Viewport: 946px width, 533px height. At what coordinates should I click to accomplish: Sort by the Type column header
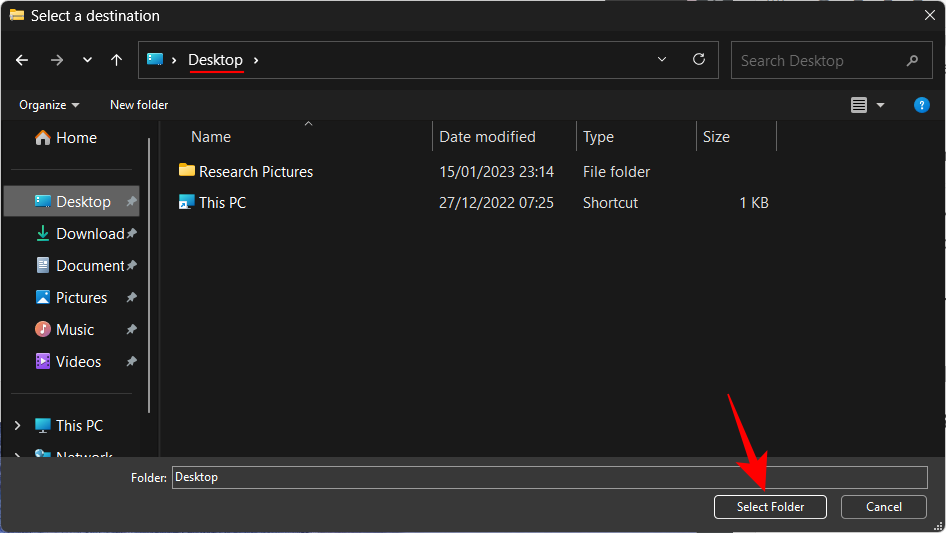point(598,137)
